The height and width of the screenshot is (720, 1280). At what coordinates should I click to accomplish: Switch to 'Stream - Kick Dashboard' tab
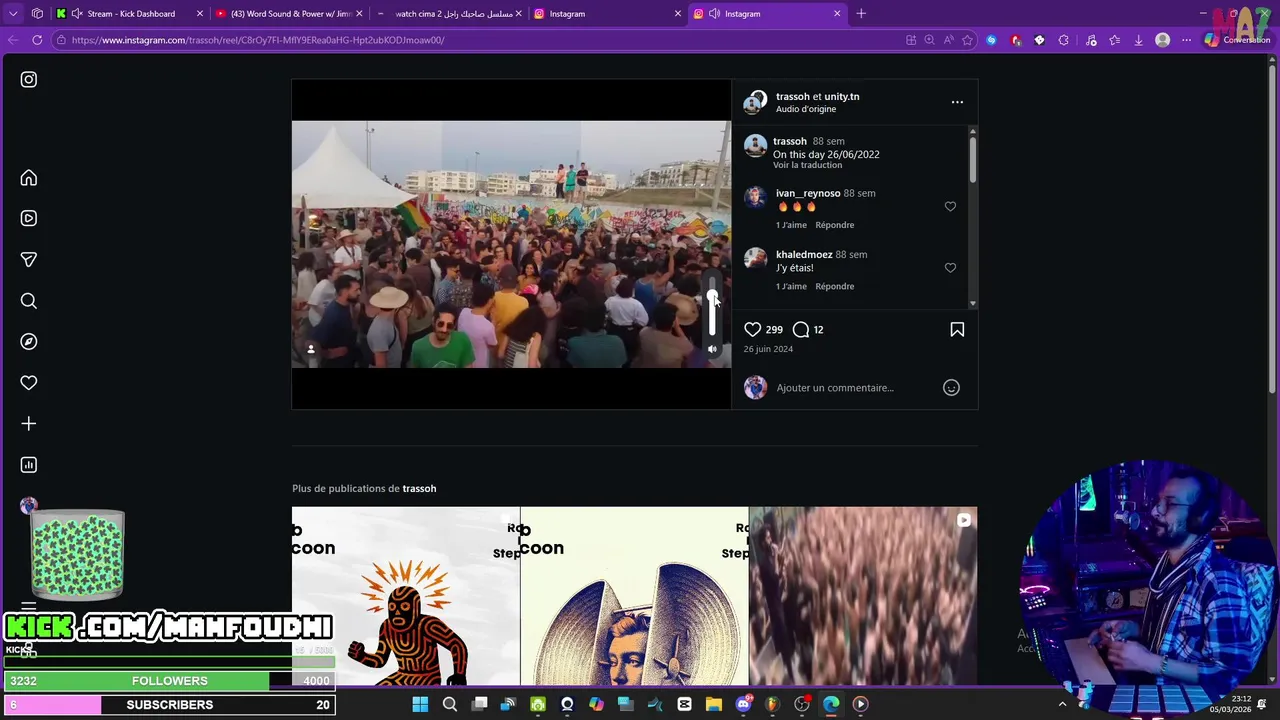(x=130, y=14)
